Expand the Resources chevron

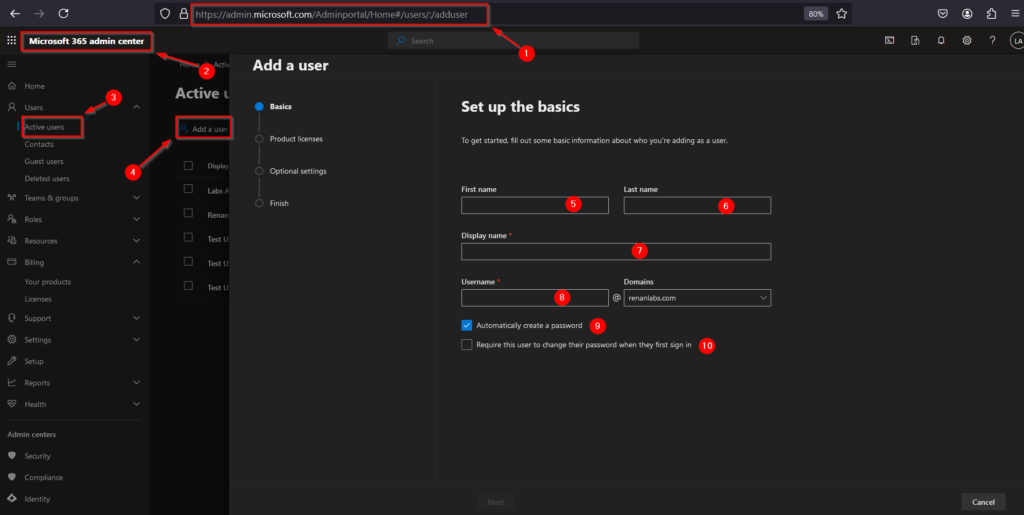pyautogui.click(x=136, y=241)
